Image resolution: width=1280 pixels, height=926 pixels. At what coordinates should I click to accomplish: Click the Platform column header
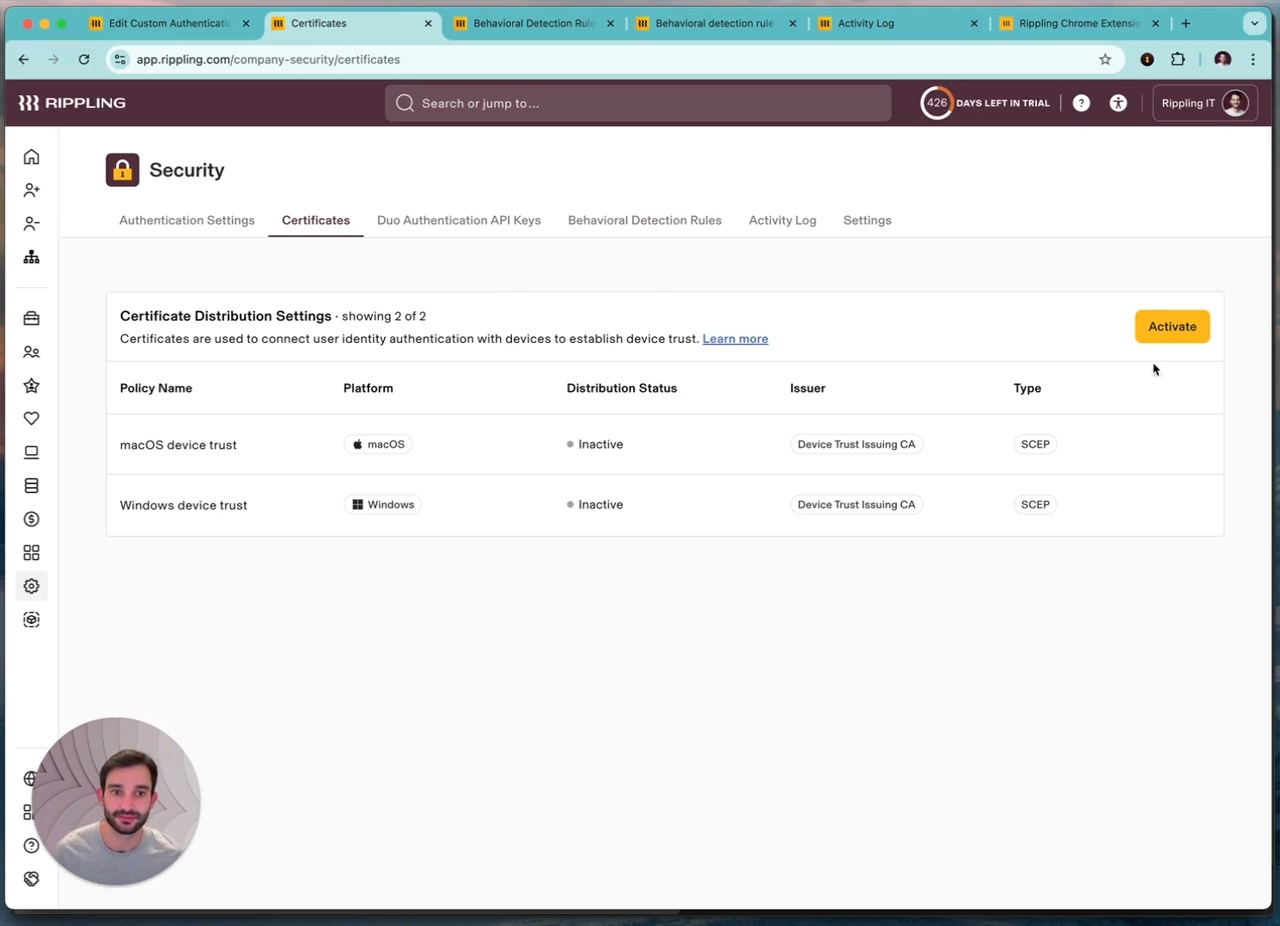368,388
